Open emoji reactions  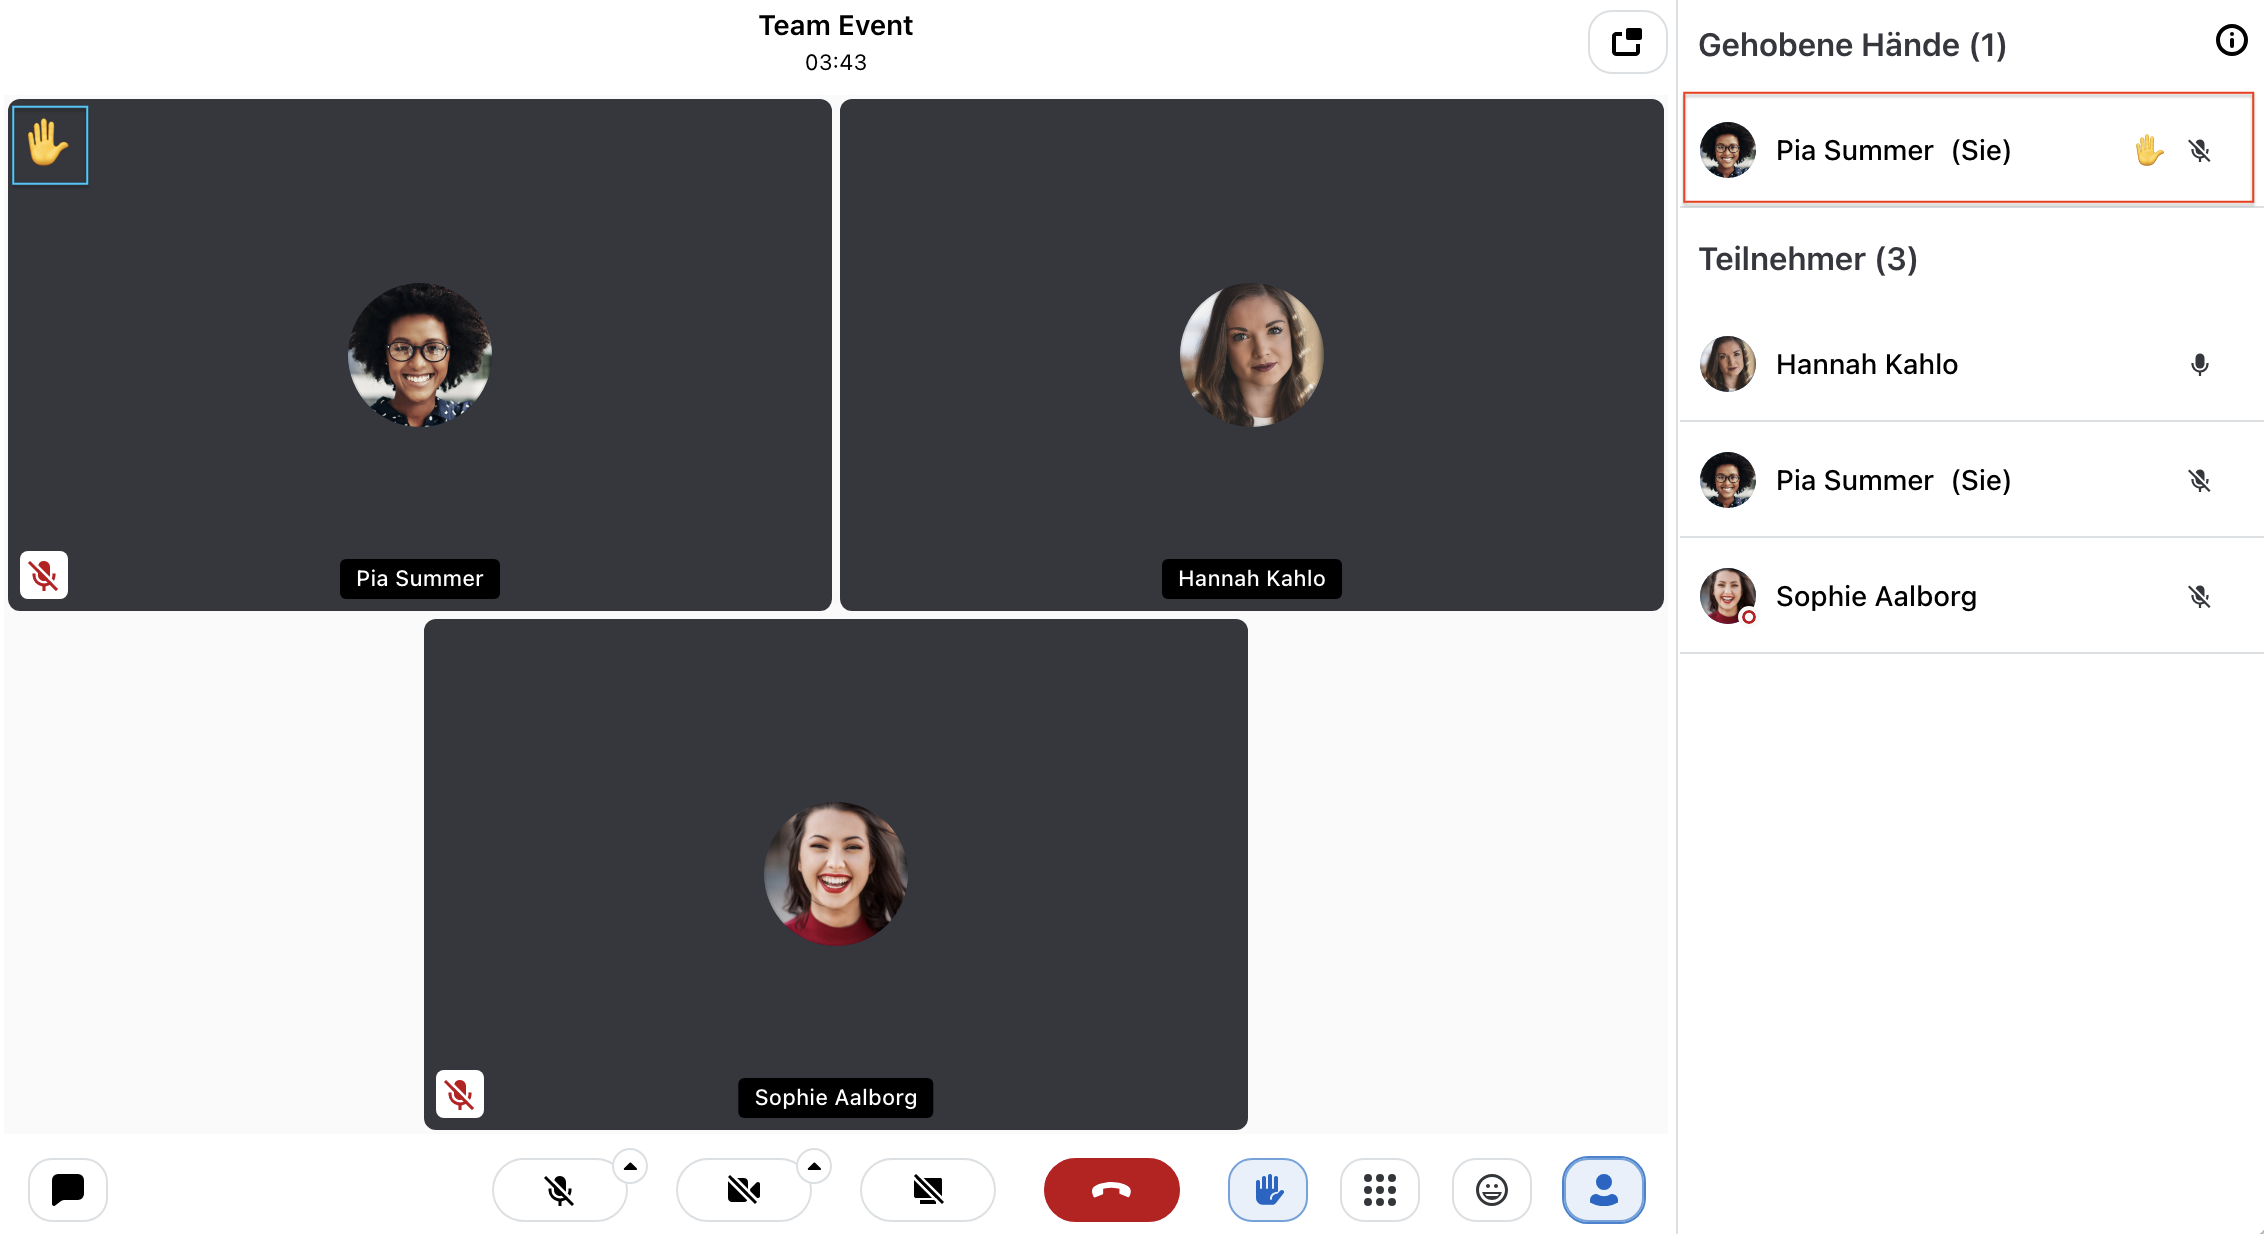click(1492, 1189)
